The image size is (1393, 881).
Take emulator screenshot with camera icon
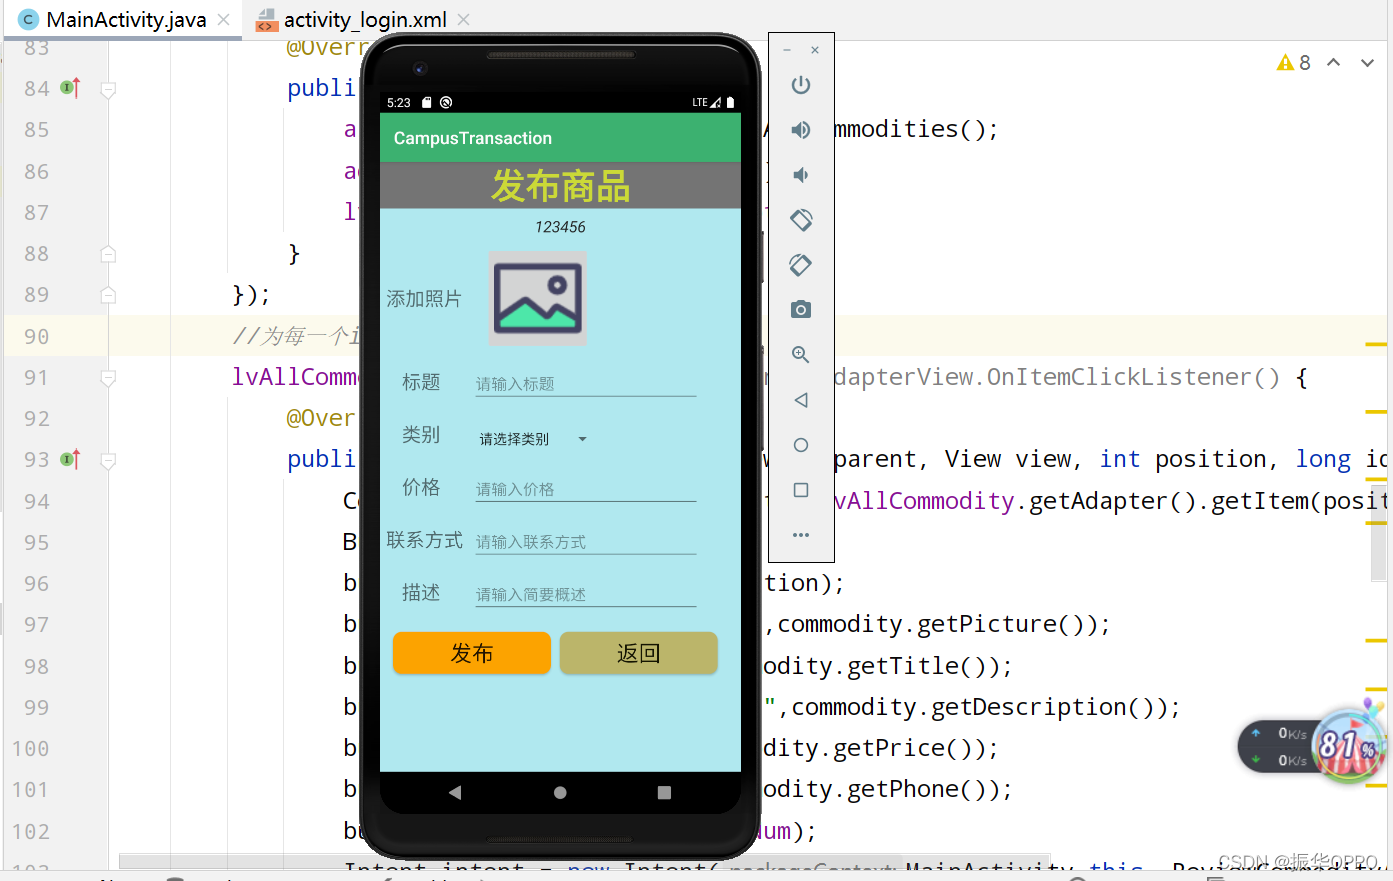tap(801, 310)
